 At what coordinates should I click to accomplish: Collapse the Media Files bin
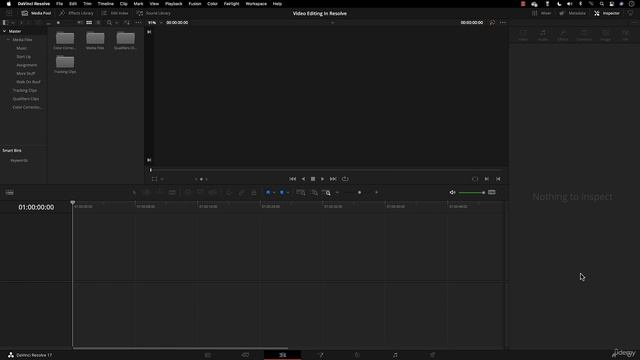click(x=8, y=40)
